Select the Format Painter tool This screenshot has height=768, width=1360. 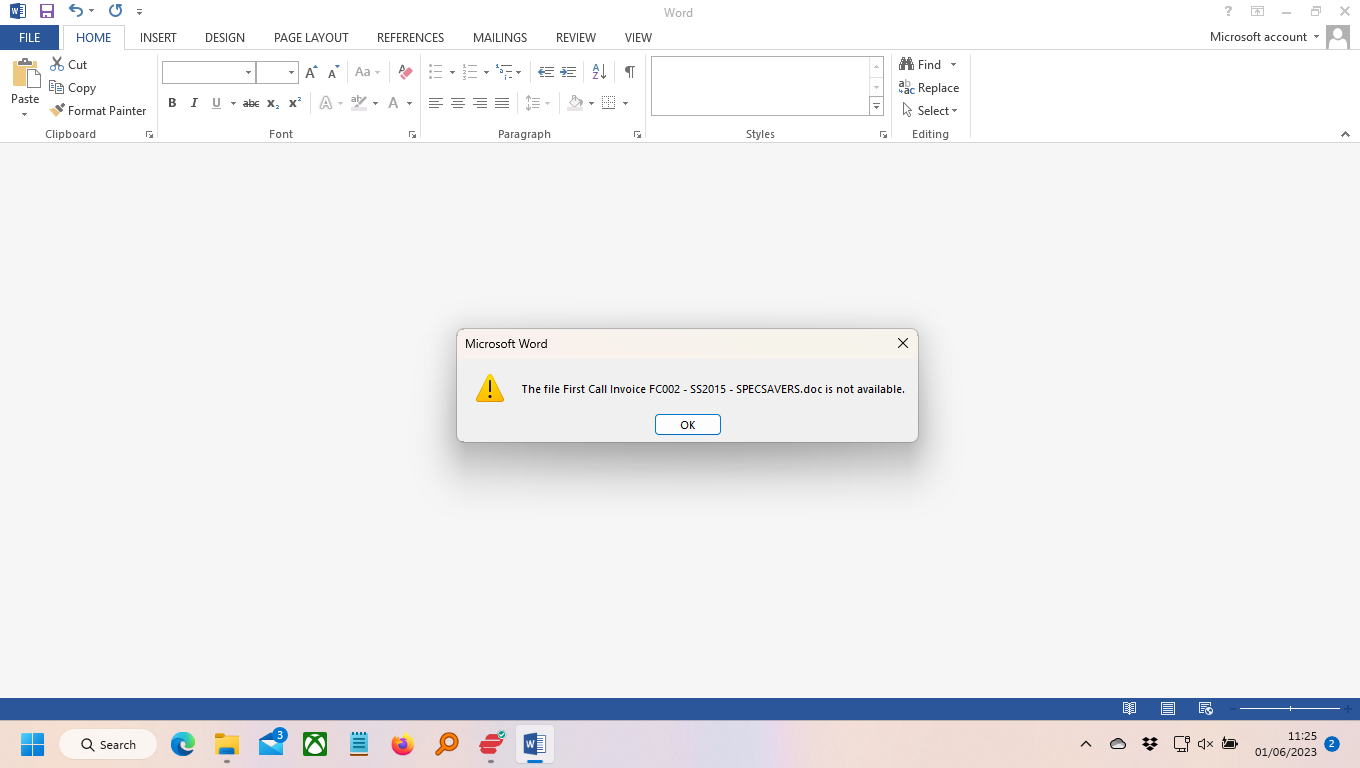98,111
